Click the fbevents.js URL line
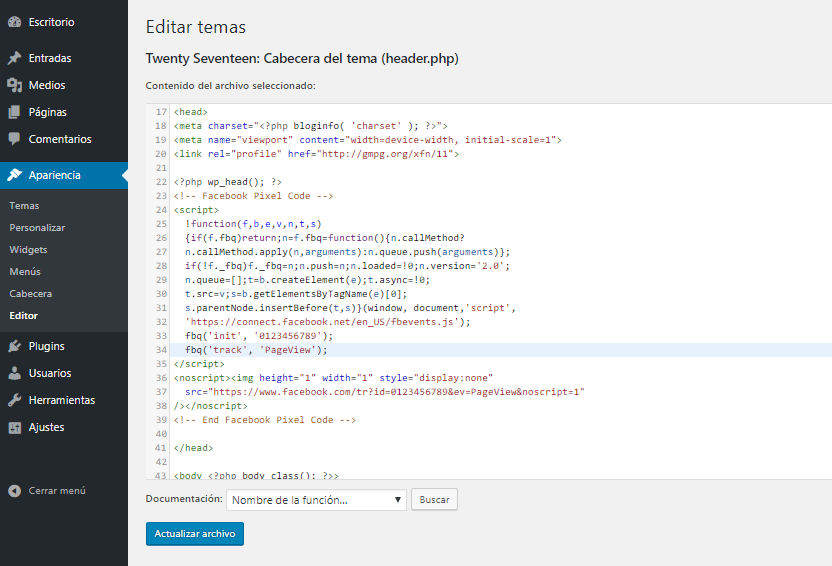The image size is (832, 566). 327,322
